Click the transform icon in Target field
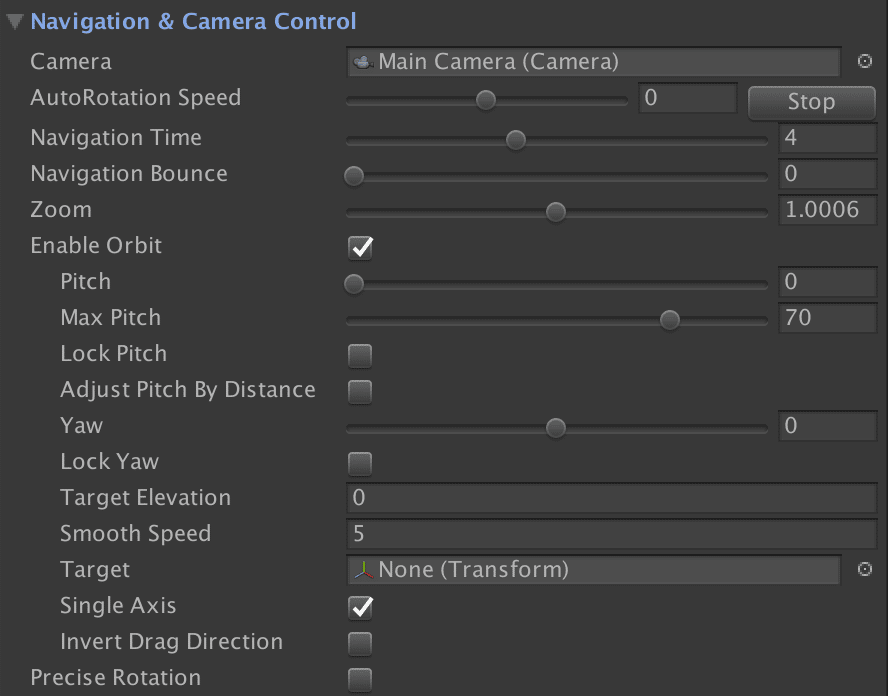The width and height of the screenshot is (888, 696). [x=363, y=570]
